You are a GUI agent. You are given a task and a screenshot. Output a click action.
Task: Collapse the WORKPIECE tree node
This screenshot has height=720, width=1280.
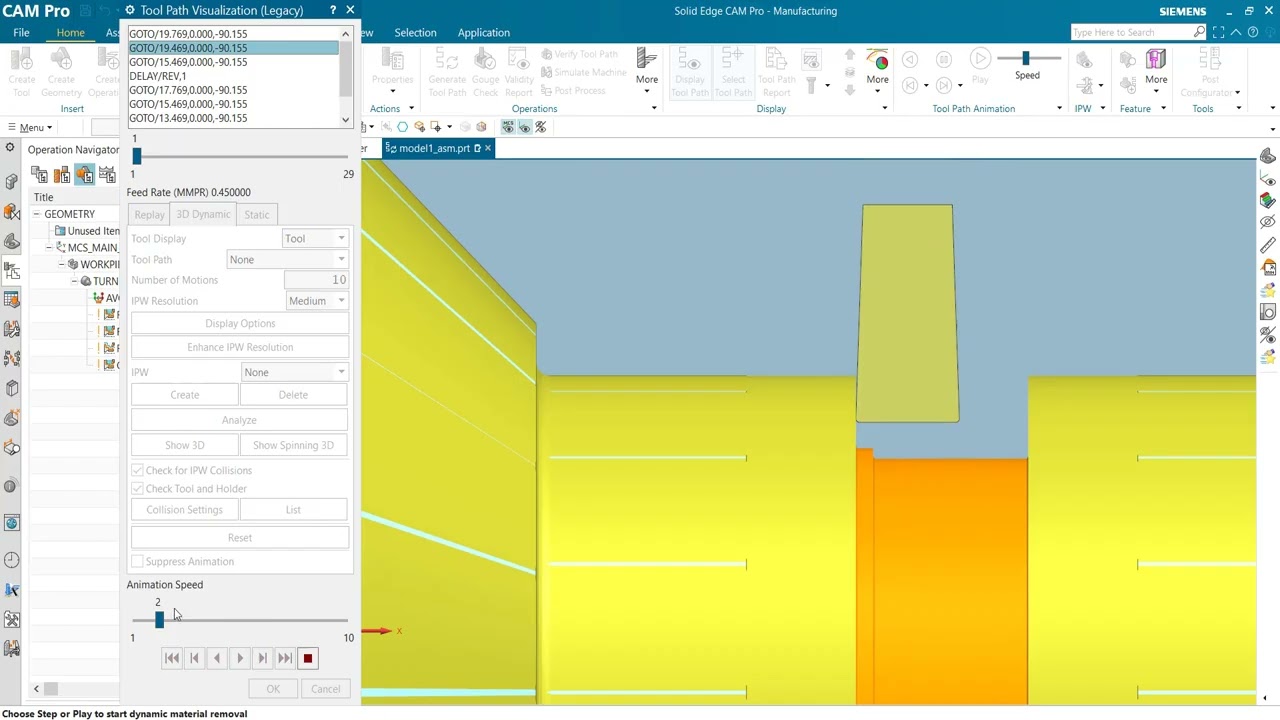tap(61, 264)
